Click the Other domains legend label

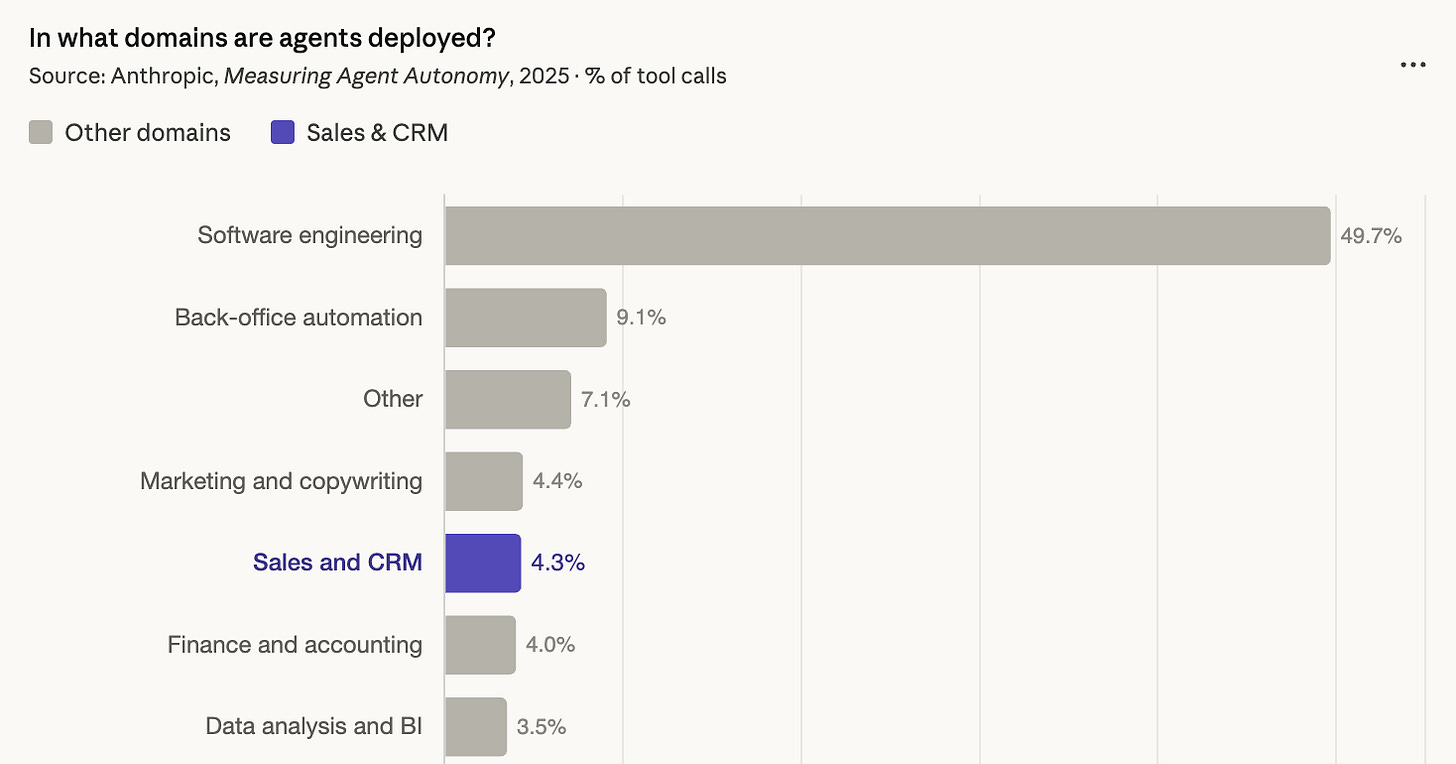(x=148, y=132)
